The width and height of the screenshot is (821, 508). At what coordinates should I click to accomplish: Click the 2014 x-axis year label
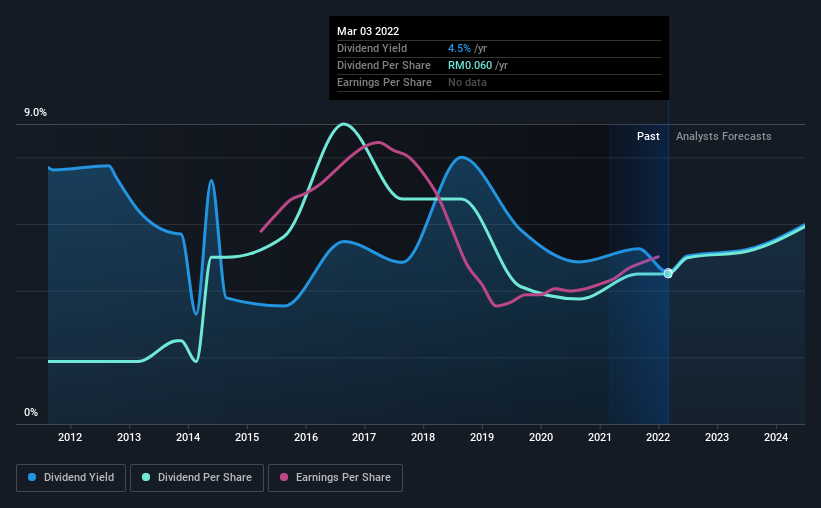[x=188, y=437]
